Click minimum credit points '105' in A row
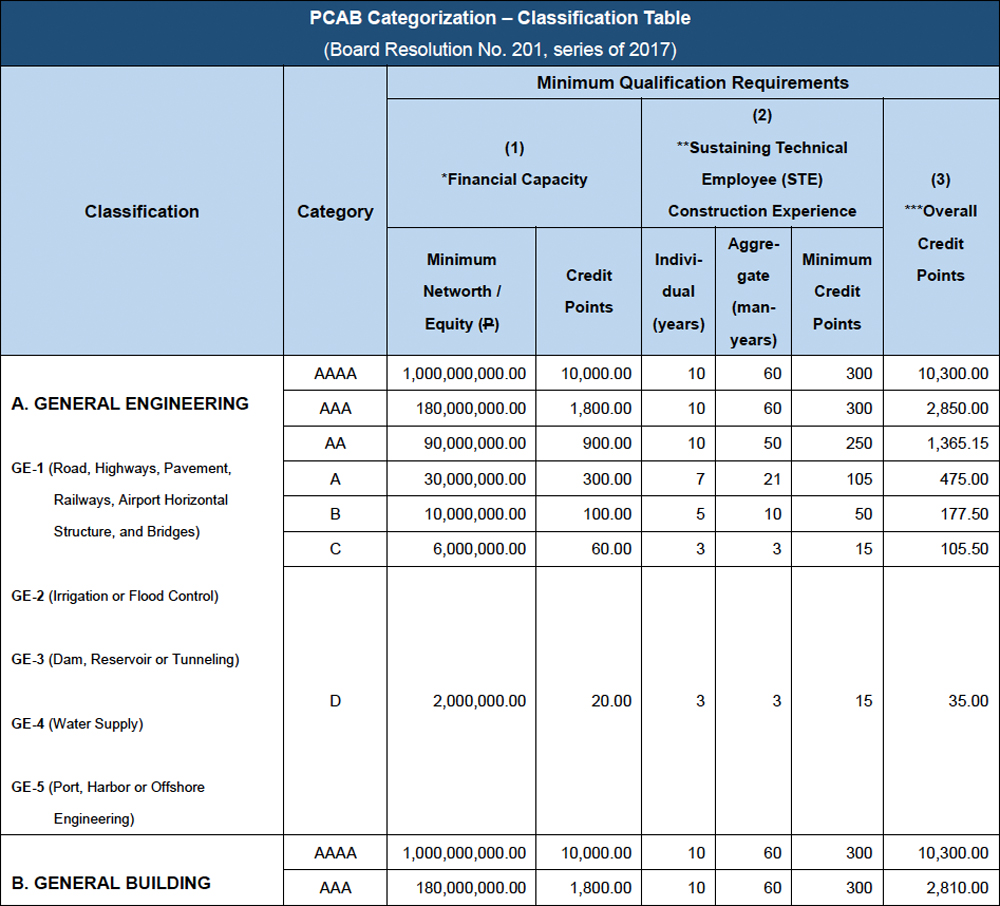Viewport: 1000px width, 906px height. point(859,479)
